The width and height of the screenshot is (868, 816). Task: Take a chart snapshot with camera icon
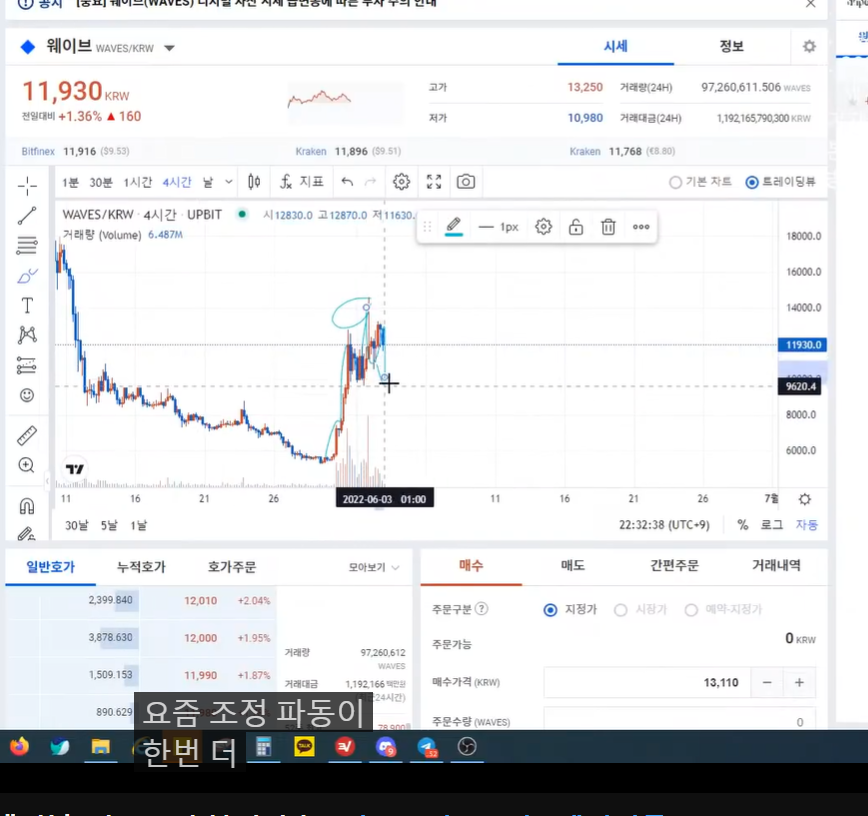point(466,182)
